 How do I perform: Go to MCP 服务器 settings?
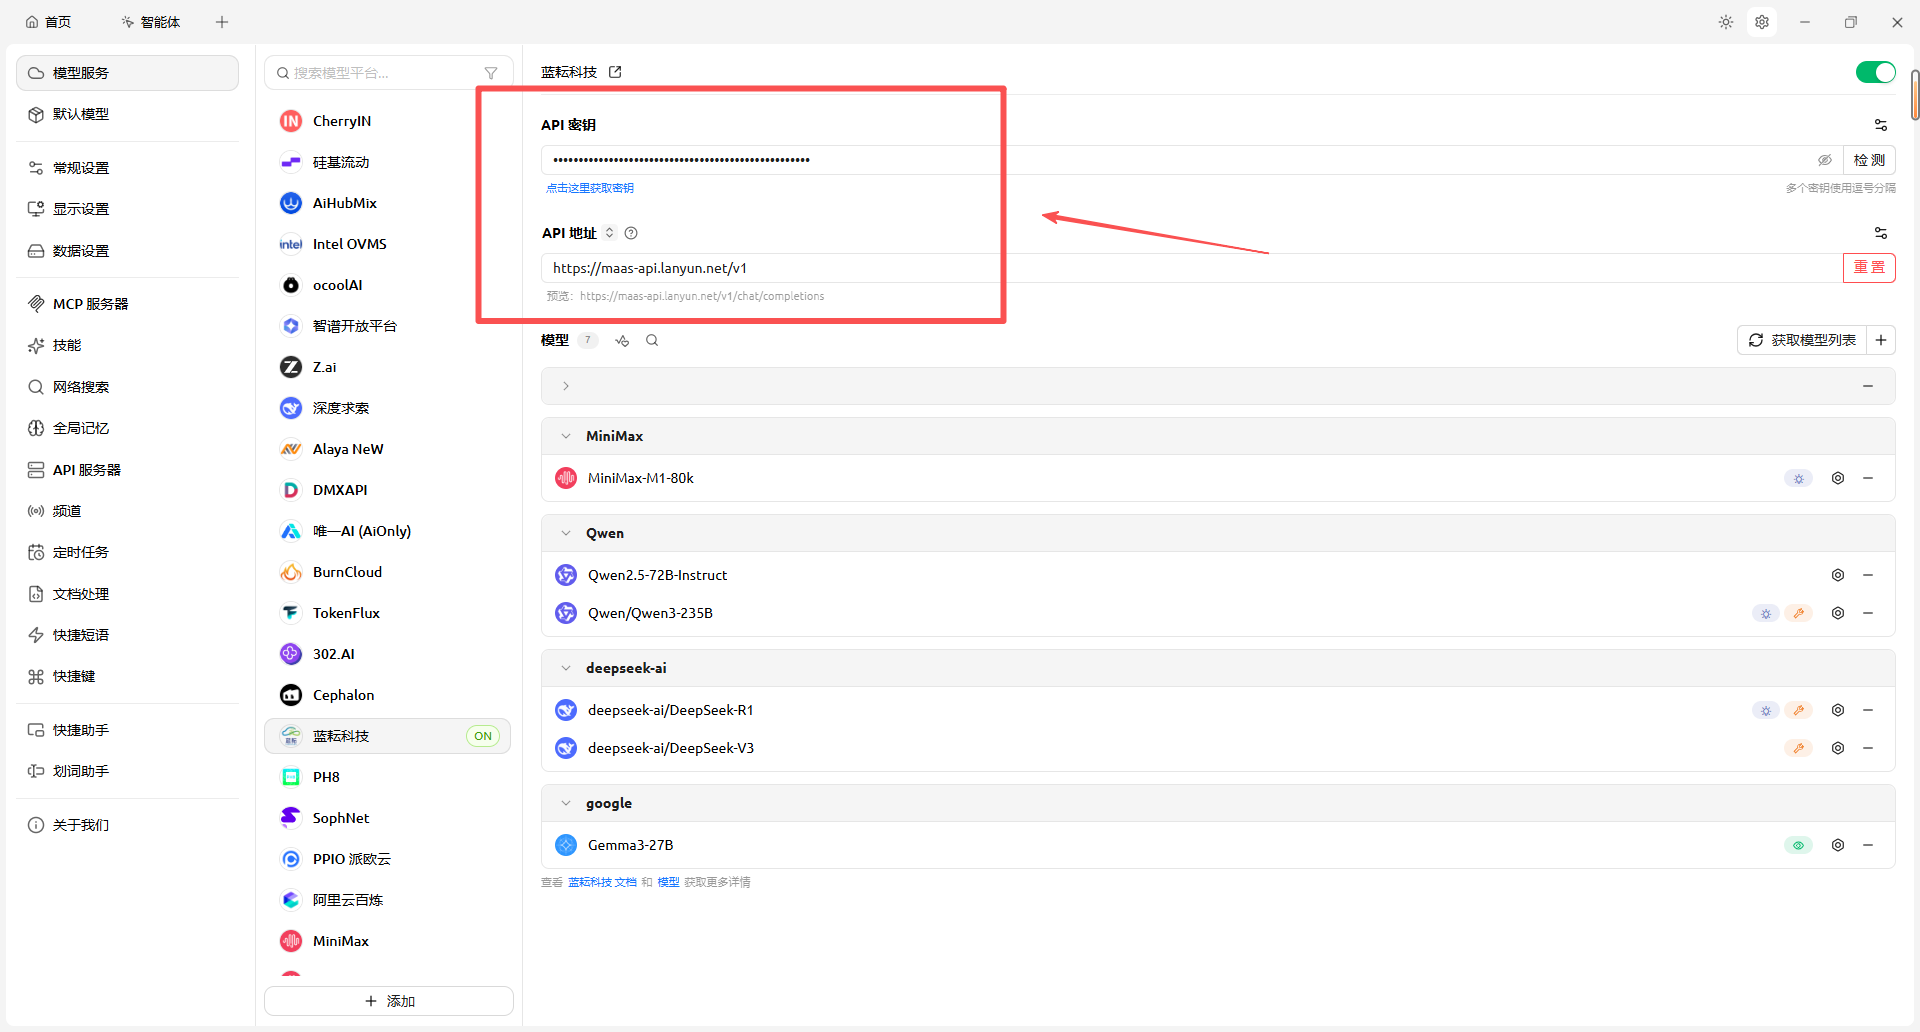point(128,304)
